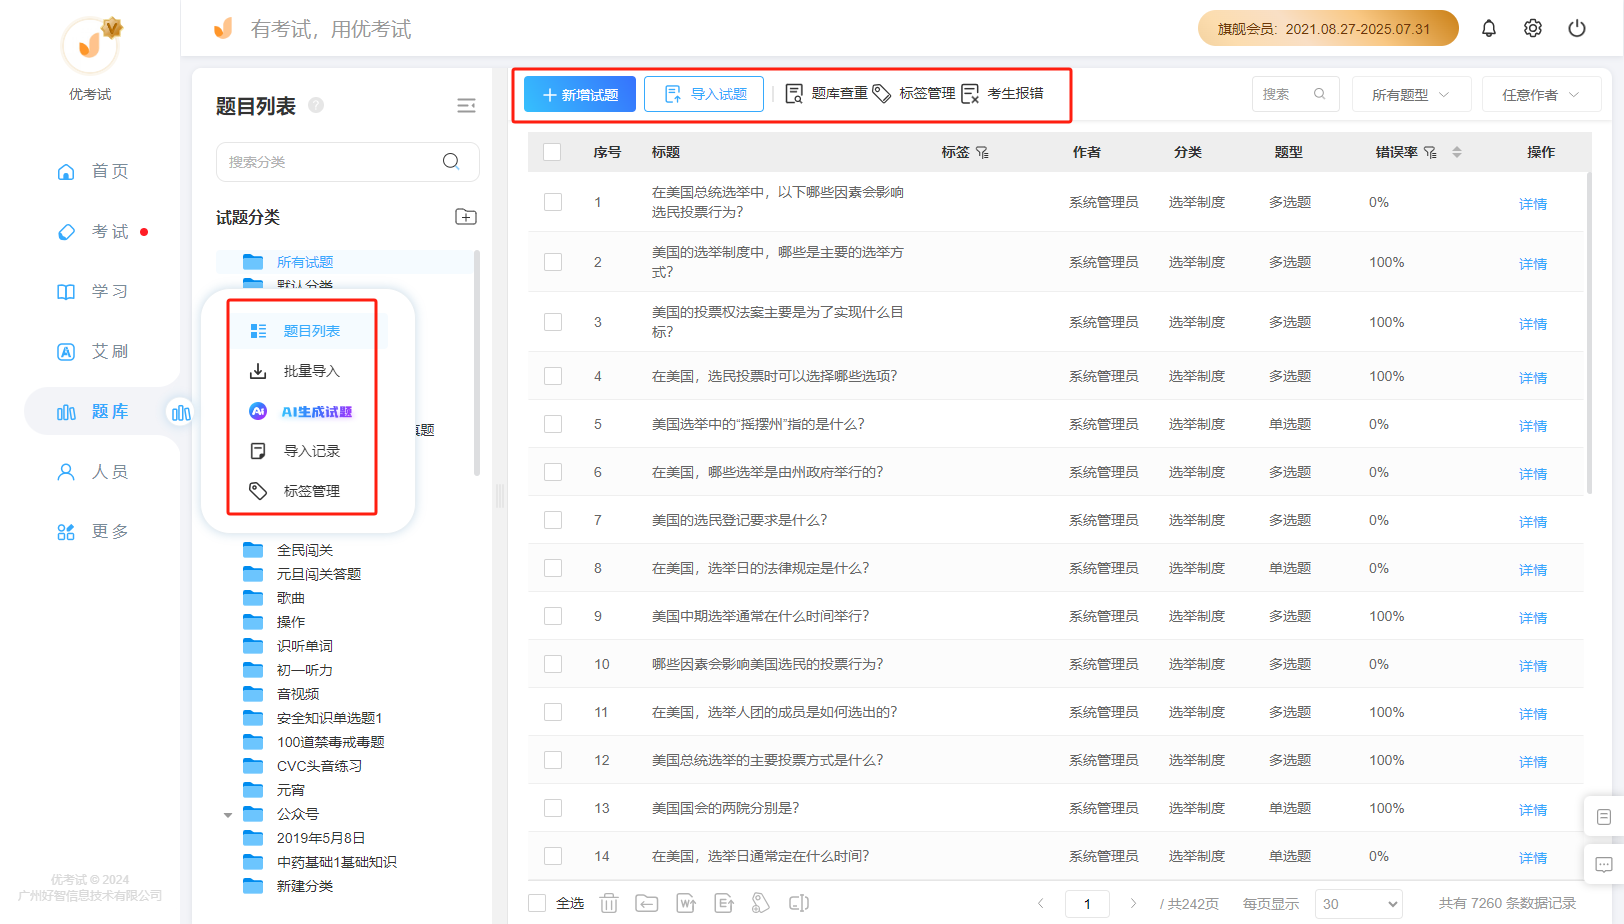The height and width of the screenshot is (924, 1624).
Task: Open the settings gear icon
Action: 1532,28
